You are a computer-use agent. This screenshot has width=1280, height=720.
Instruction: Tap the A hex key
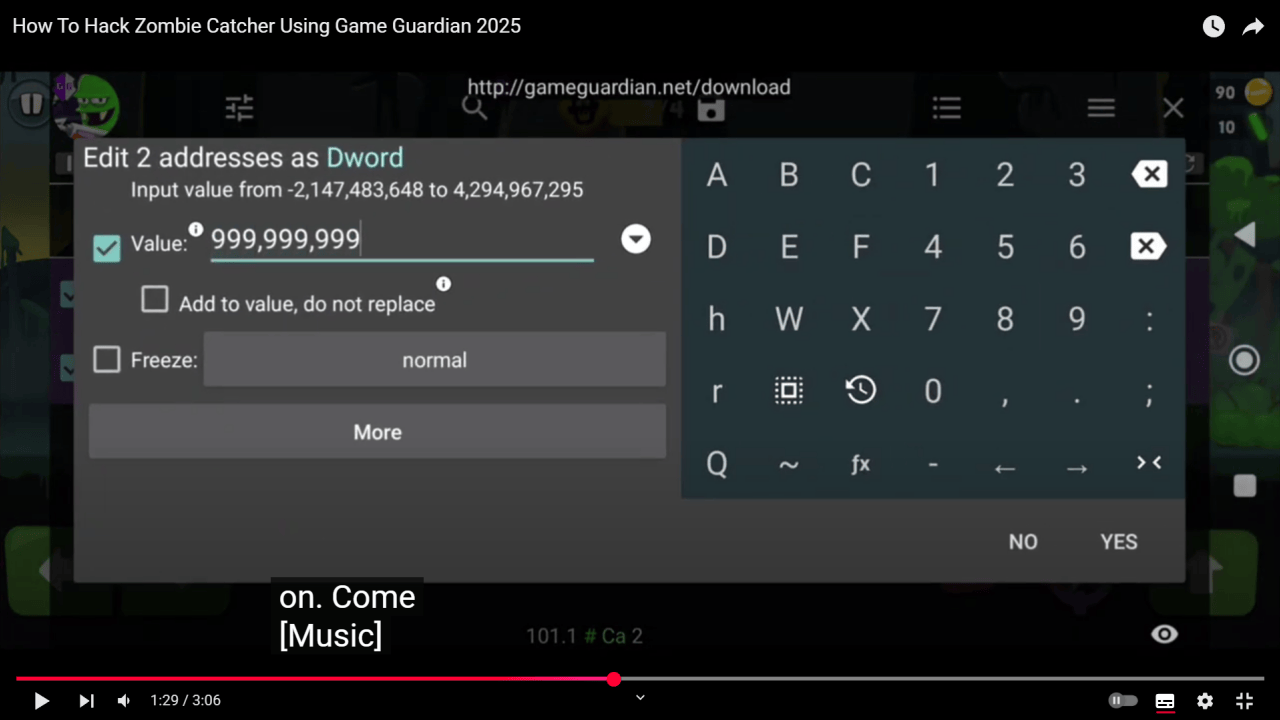[x=717, y=175]
